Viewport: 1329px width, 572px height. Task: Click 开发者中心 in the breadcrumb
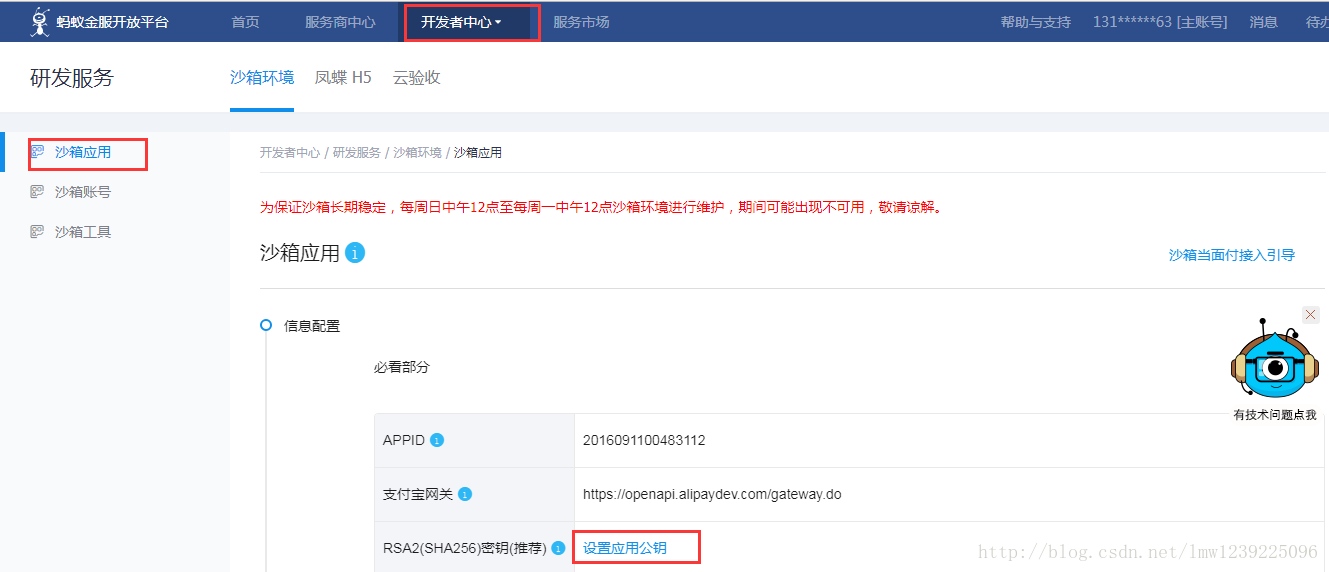click(x=290, y=153)
